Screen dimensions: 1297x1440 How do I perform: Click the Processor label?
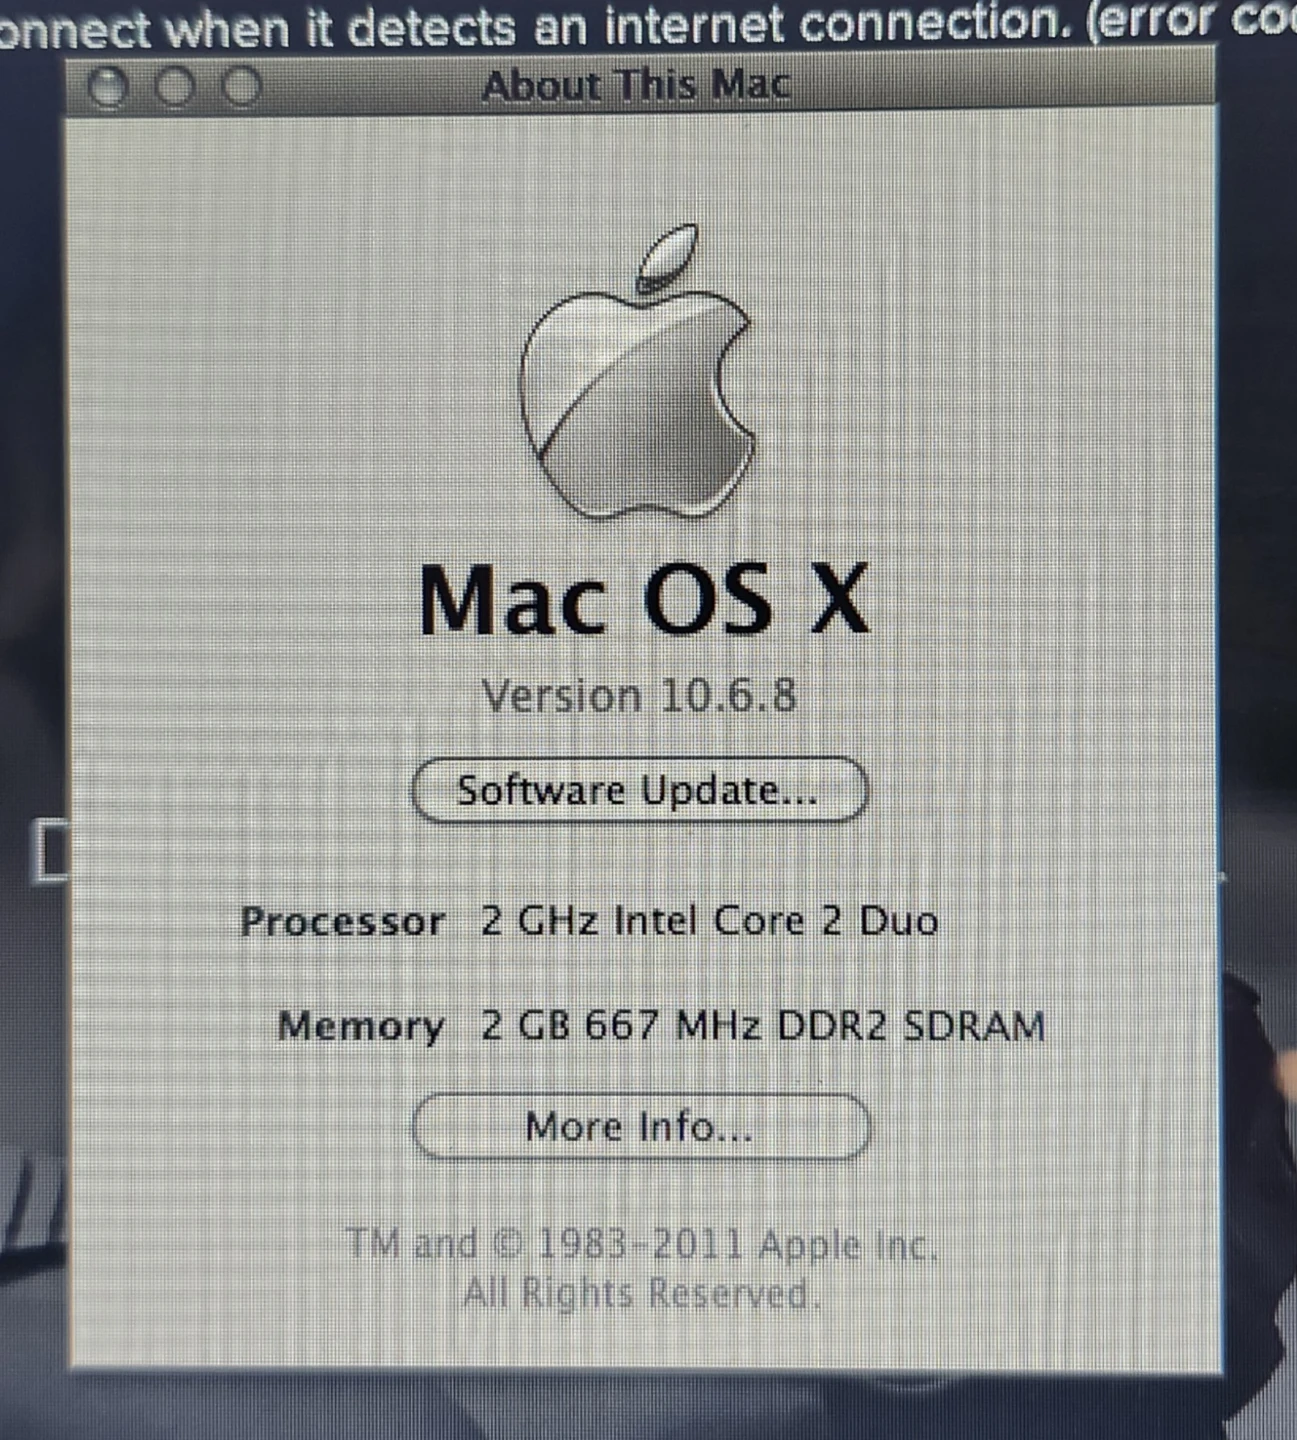point(342,921)
